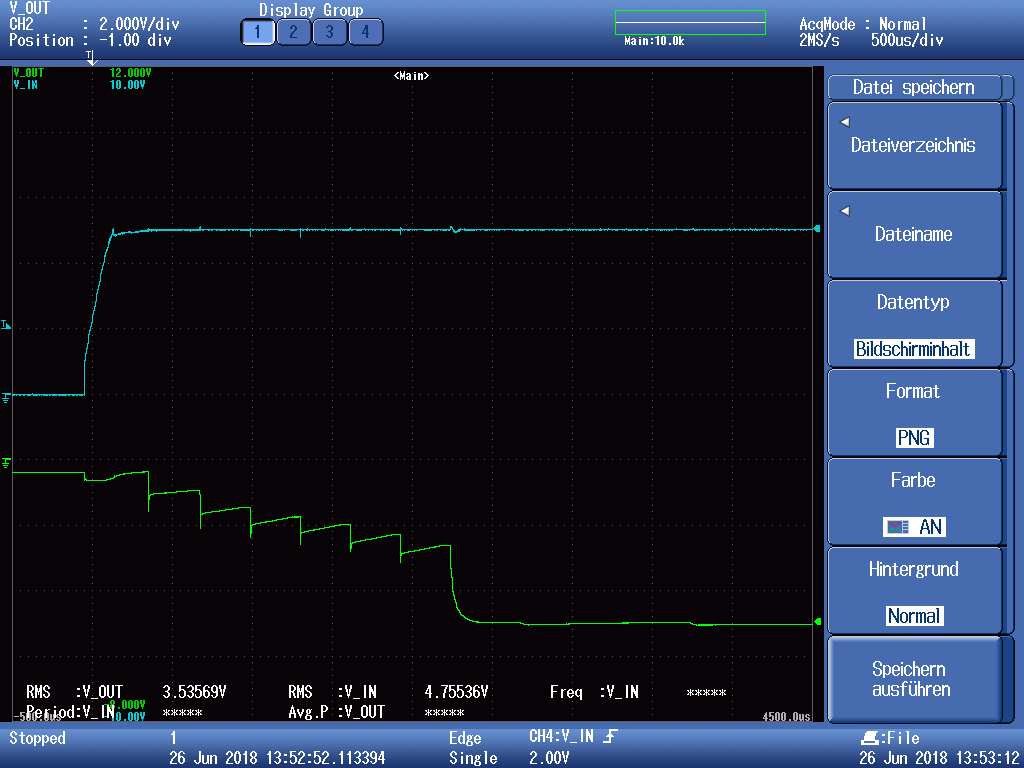This screenshot has height=768, width=1024.
Task: Click the rising edge trigger slope icon
Action: [610, 737]
